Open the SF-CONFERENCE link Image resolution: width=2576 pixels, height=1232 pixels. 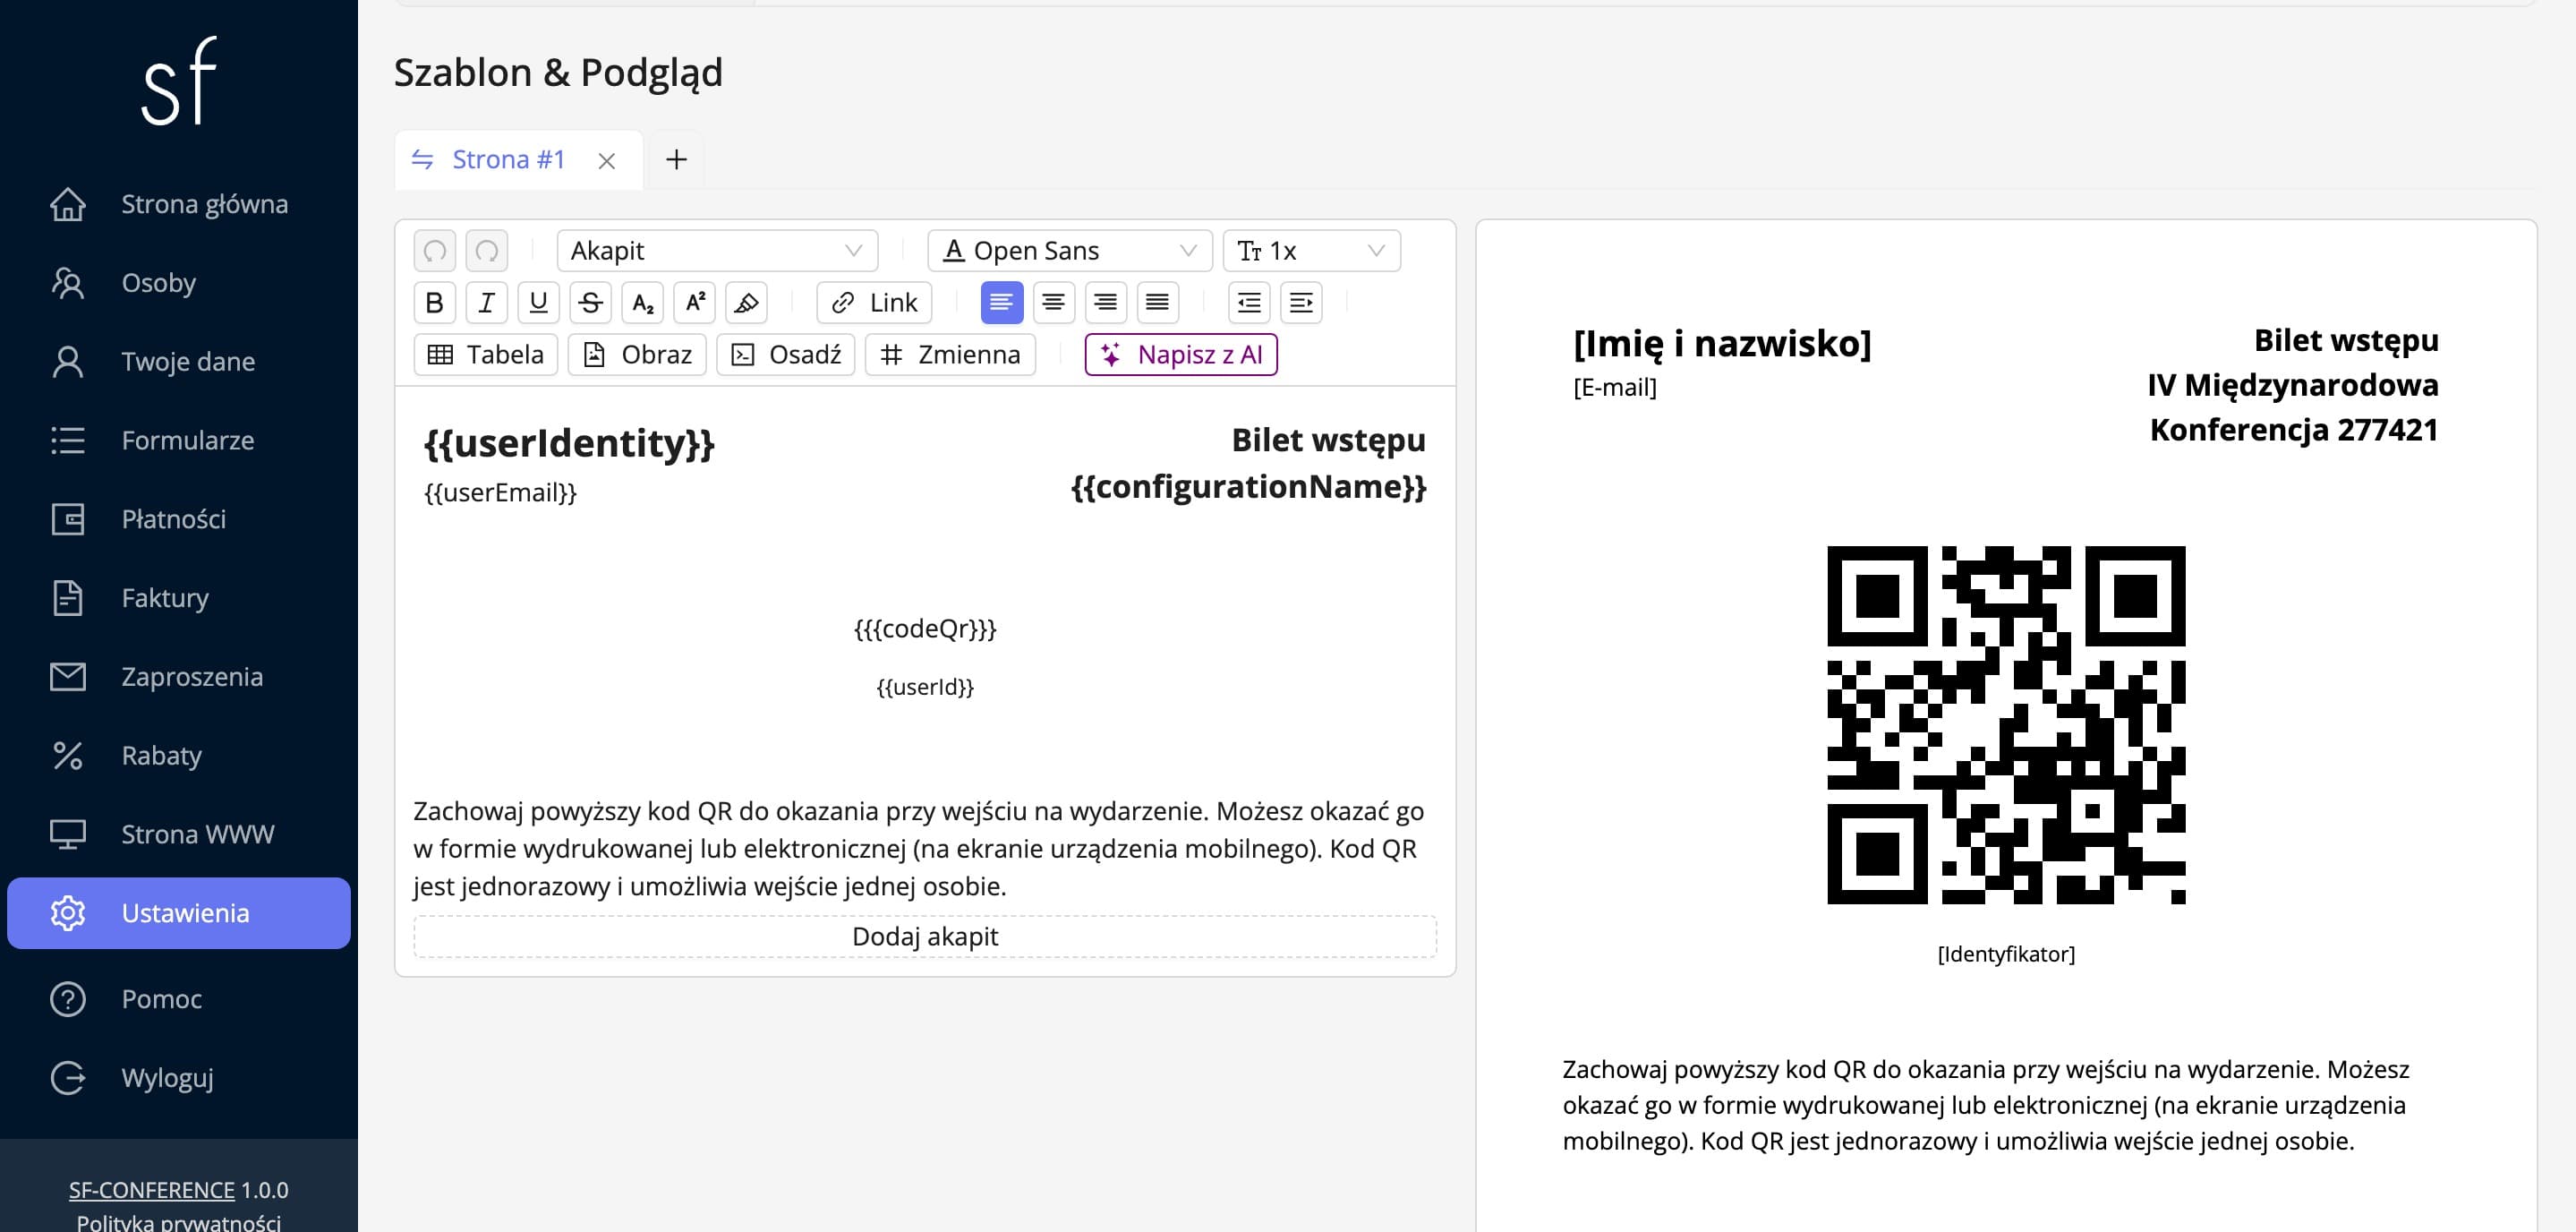[152, 1190]
